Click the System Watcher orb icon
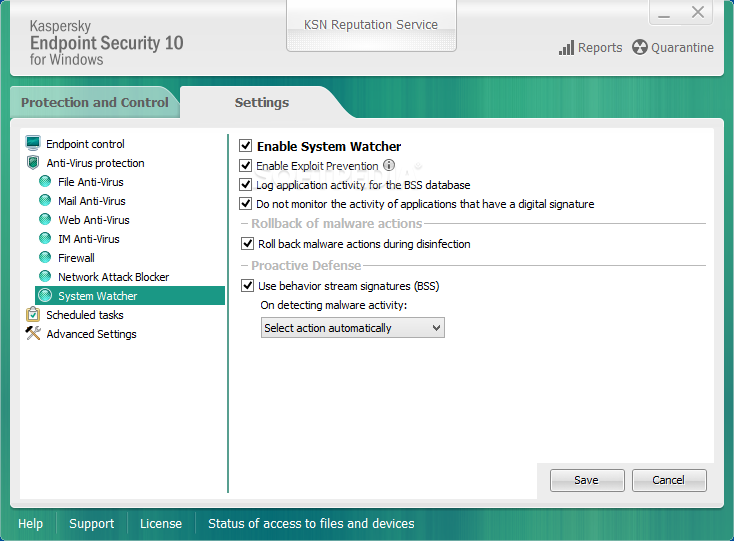Screen dimensions: 734x541 (x=45, y=296)
